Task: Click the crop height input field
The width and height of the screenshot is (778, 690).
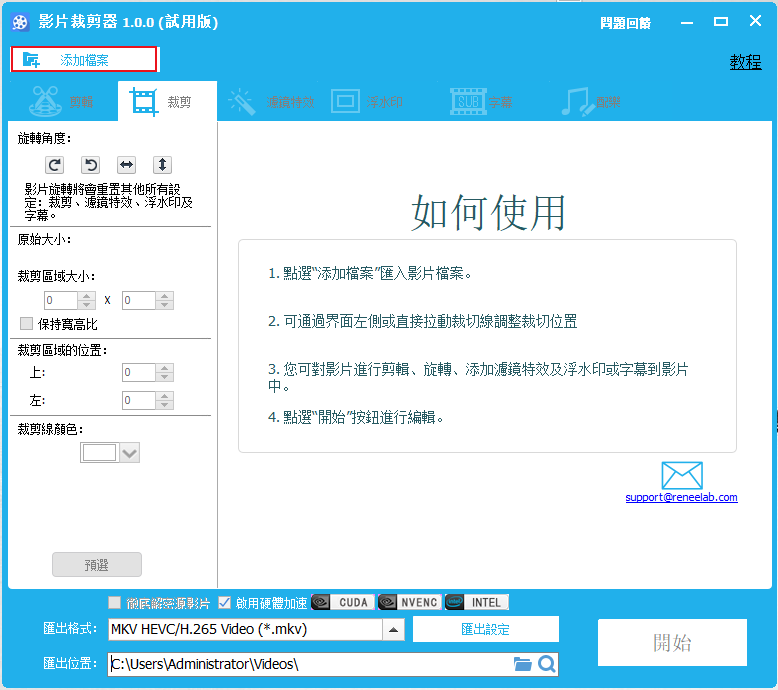Action: pyautogui.click(x=139, y=300)
